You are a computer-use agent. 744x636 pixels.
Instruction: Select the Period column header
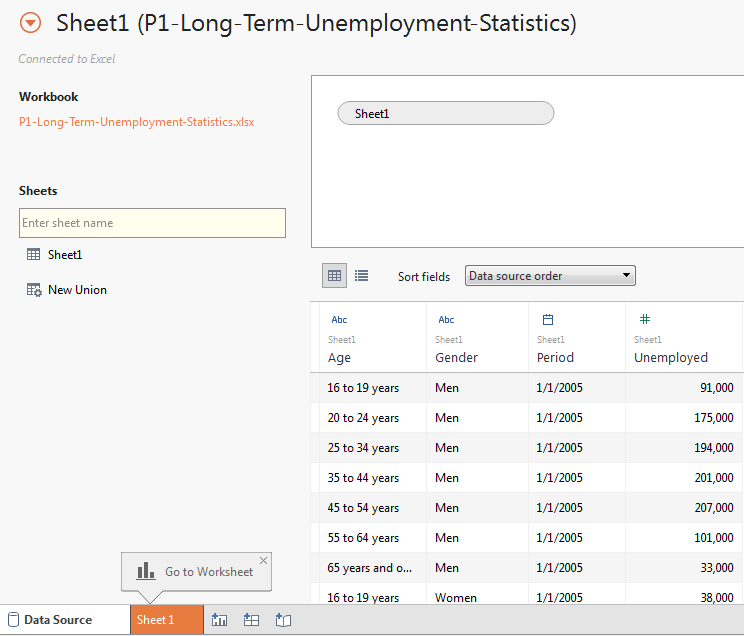(x=555, y=357)
